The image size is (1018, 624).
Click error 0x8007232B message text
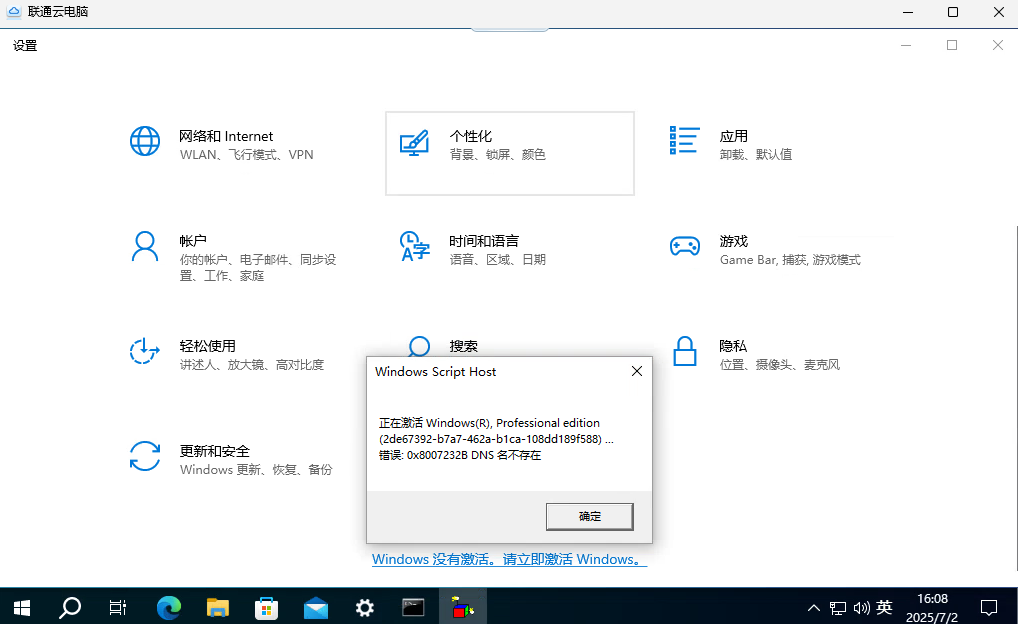click(x=460, y=455)
